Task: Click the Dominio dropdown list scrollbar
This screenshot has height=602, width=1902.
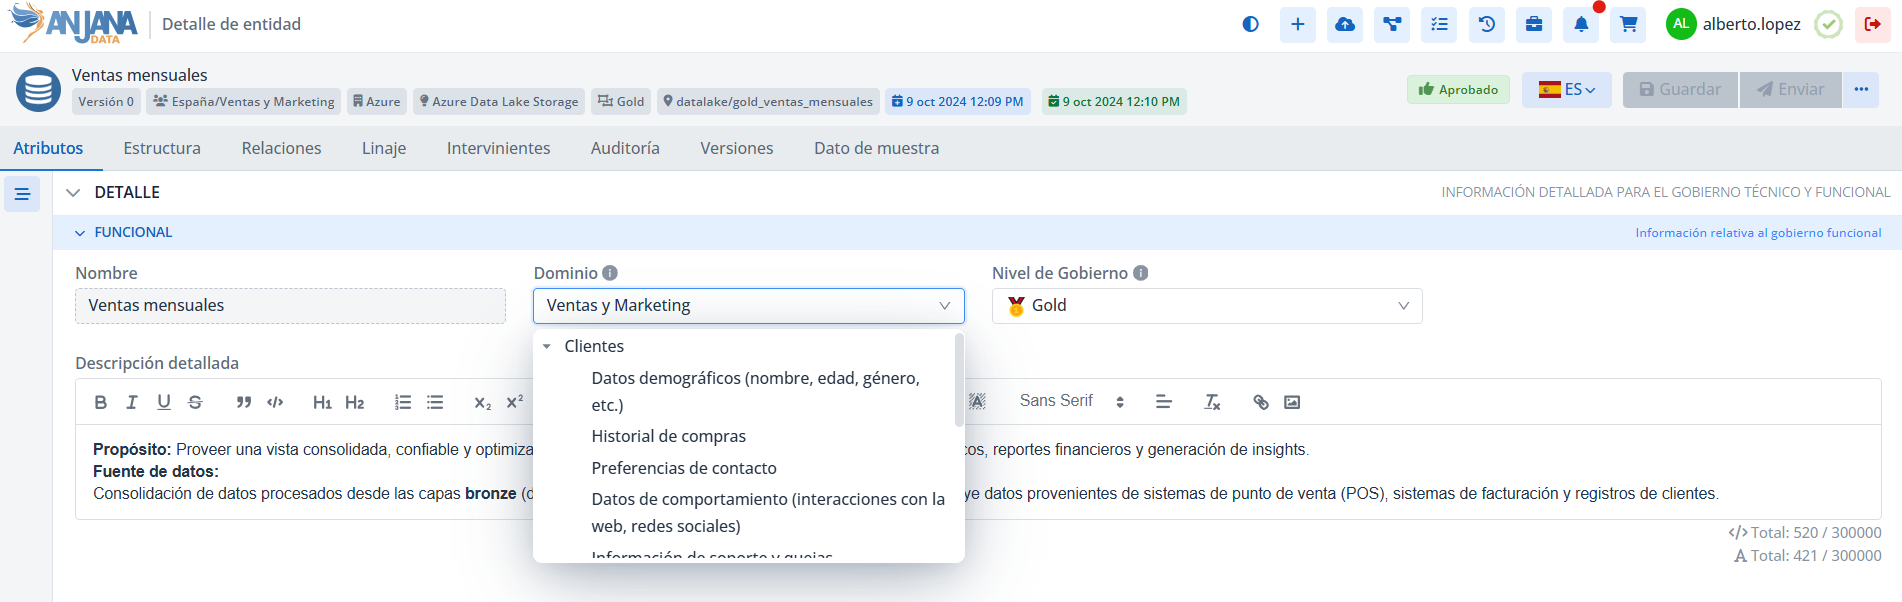Action: click(x=959, y=380)
